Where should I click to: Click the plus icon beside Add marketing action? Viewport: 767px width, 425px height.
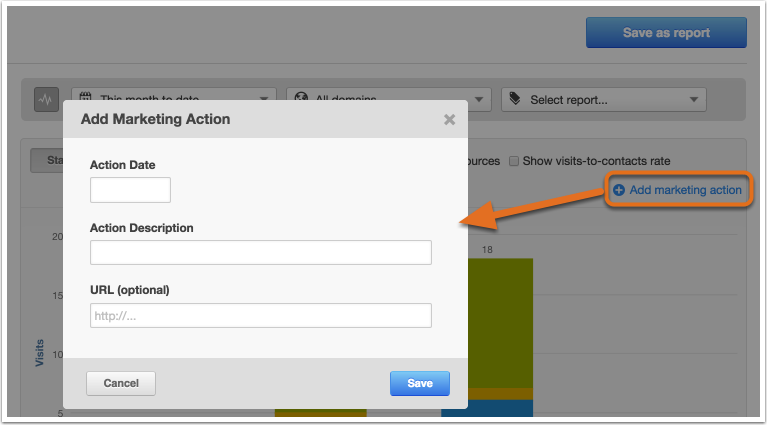tap(619, 190)
